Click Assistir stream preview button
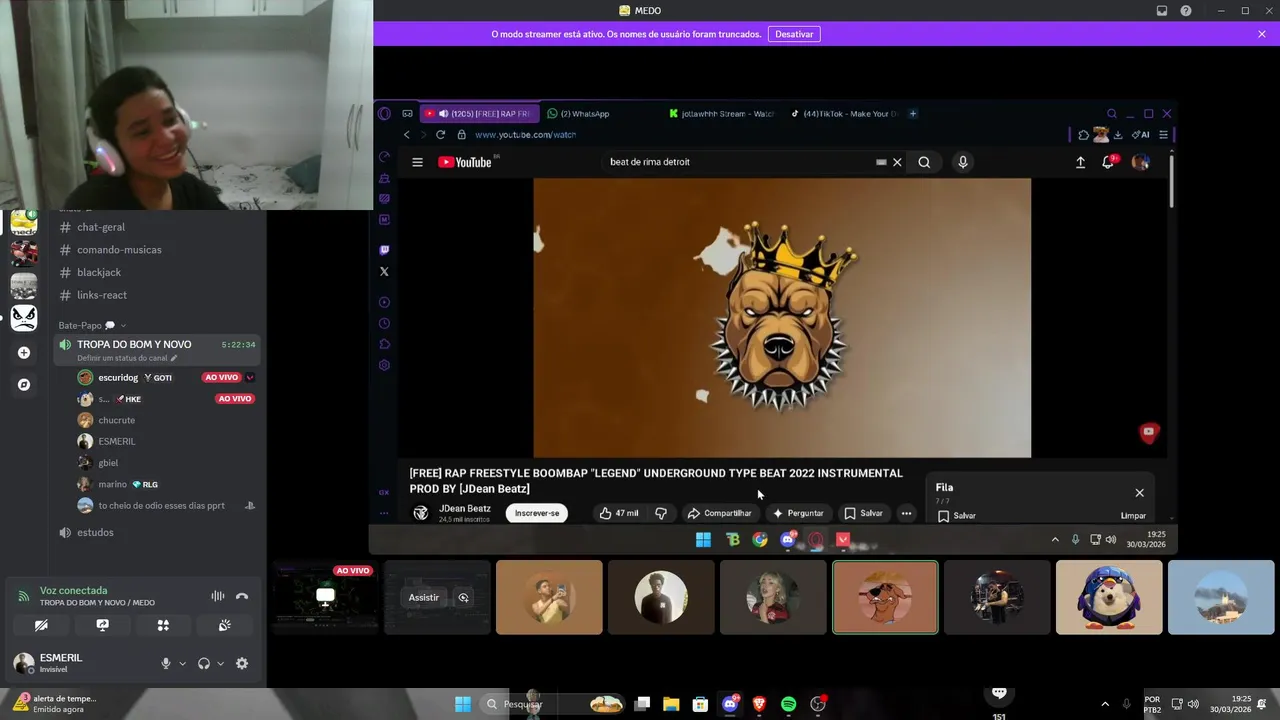Image resolution: width=1280 pixels, height=720 pixels. 423,597
